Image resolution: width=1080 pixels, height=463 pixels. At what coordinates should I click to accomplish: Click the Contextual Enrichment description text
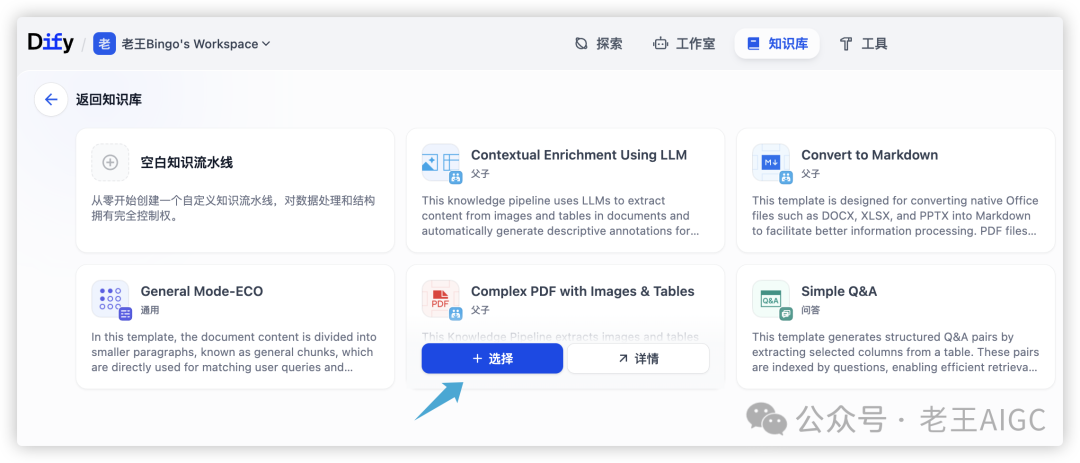(x=561, y=216)
